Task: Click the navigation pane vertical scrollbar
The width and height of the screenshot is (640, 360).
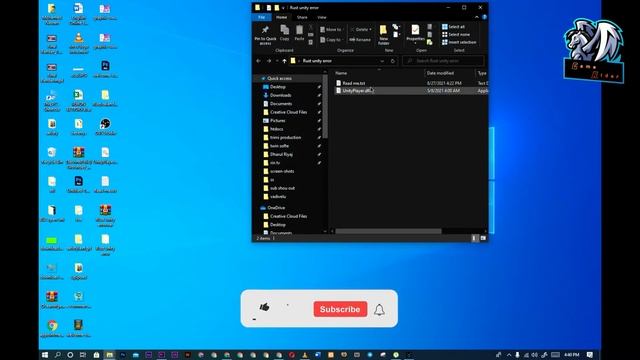Action: tap(325, 106)
